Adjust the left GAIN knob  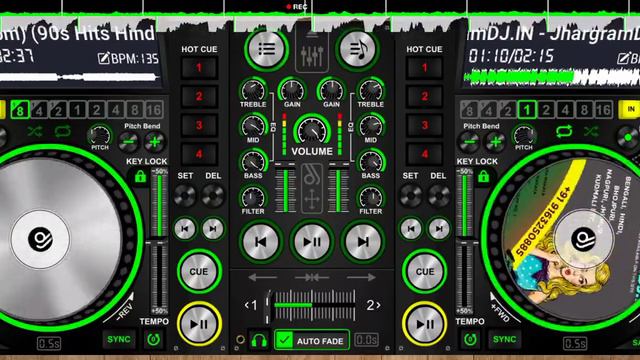coord(292,90)
